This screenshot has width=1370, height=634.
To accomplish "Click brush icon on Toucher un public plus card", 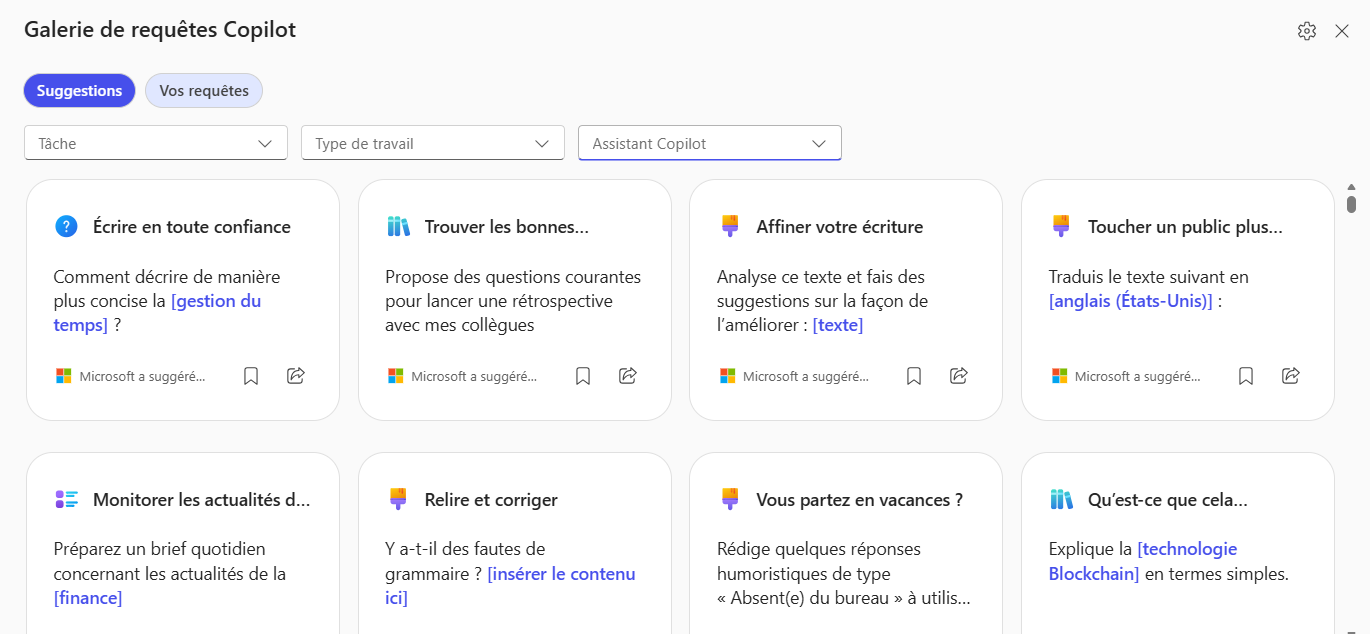I will point(1061,227).
